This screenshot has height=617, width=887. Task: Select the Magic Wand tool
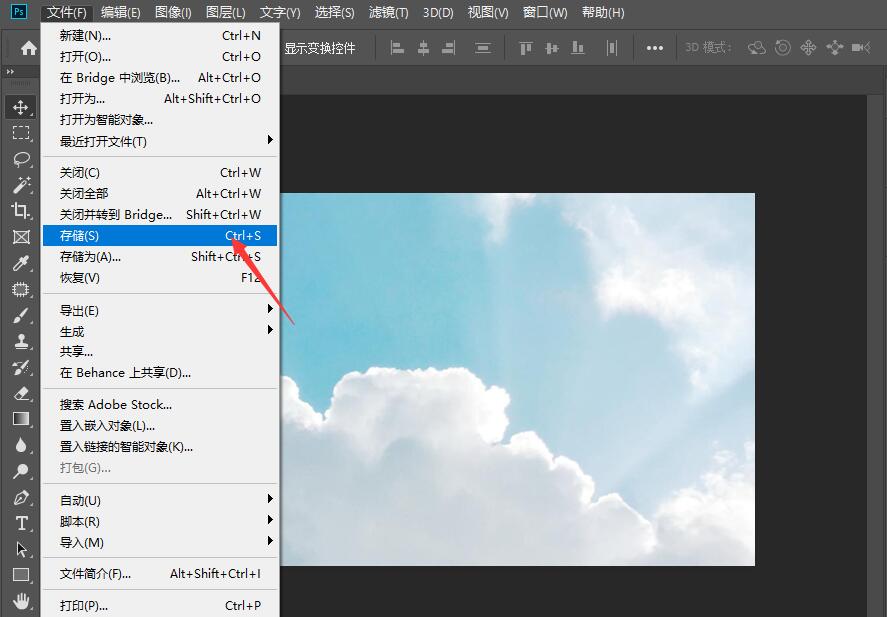pos(21,185)
